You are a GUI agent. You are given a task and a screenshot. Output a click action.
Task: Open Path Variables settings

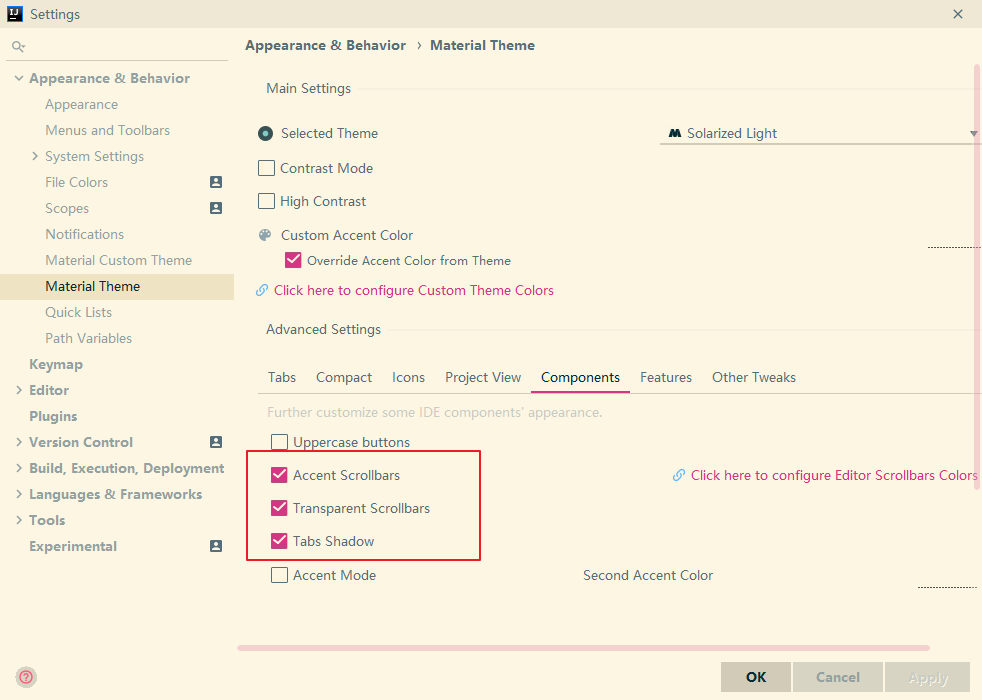click(x=88, y=338)
